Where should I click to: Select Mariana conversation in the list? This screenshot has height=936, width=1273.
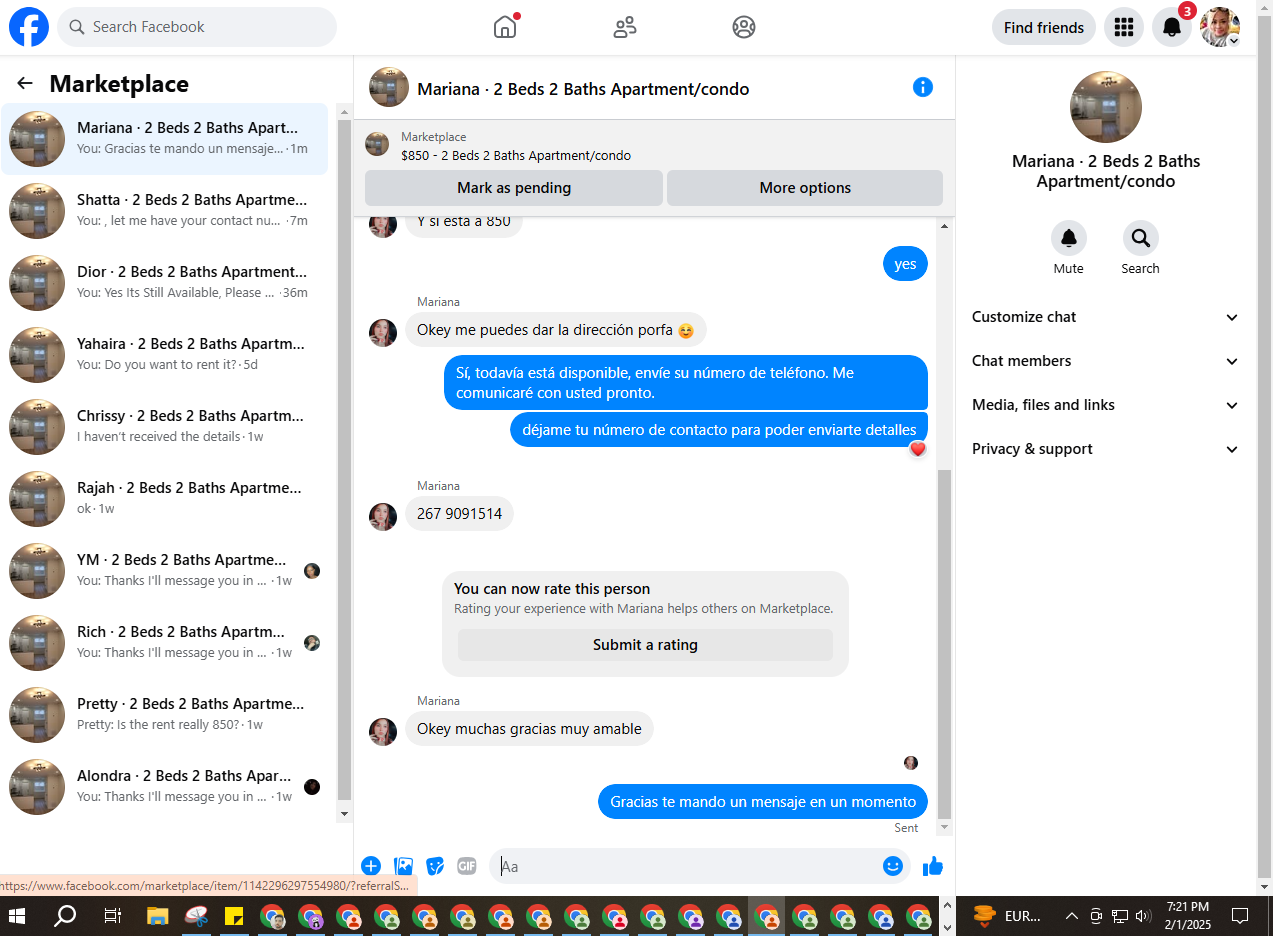165,139
